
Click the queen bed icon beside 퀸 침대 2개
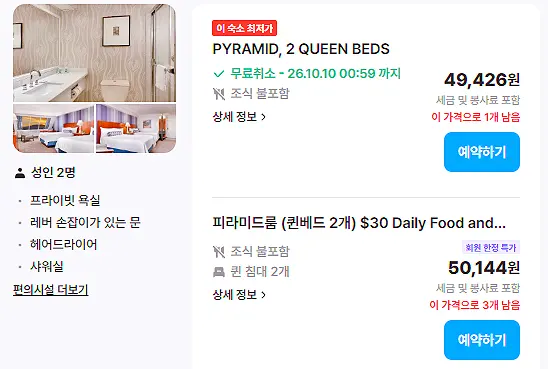point(219,272)
